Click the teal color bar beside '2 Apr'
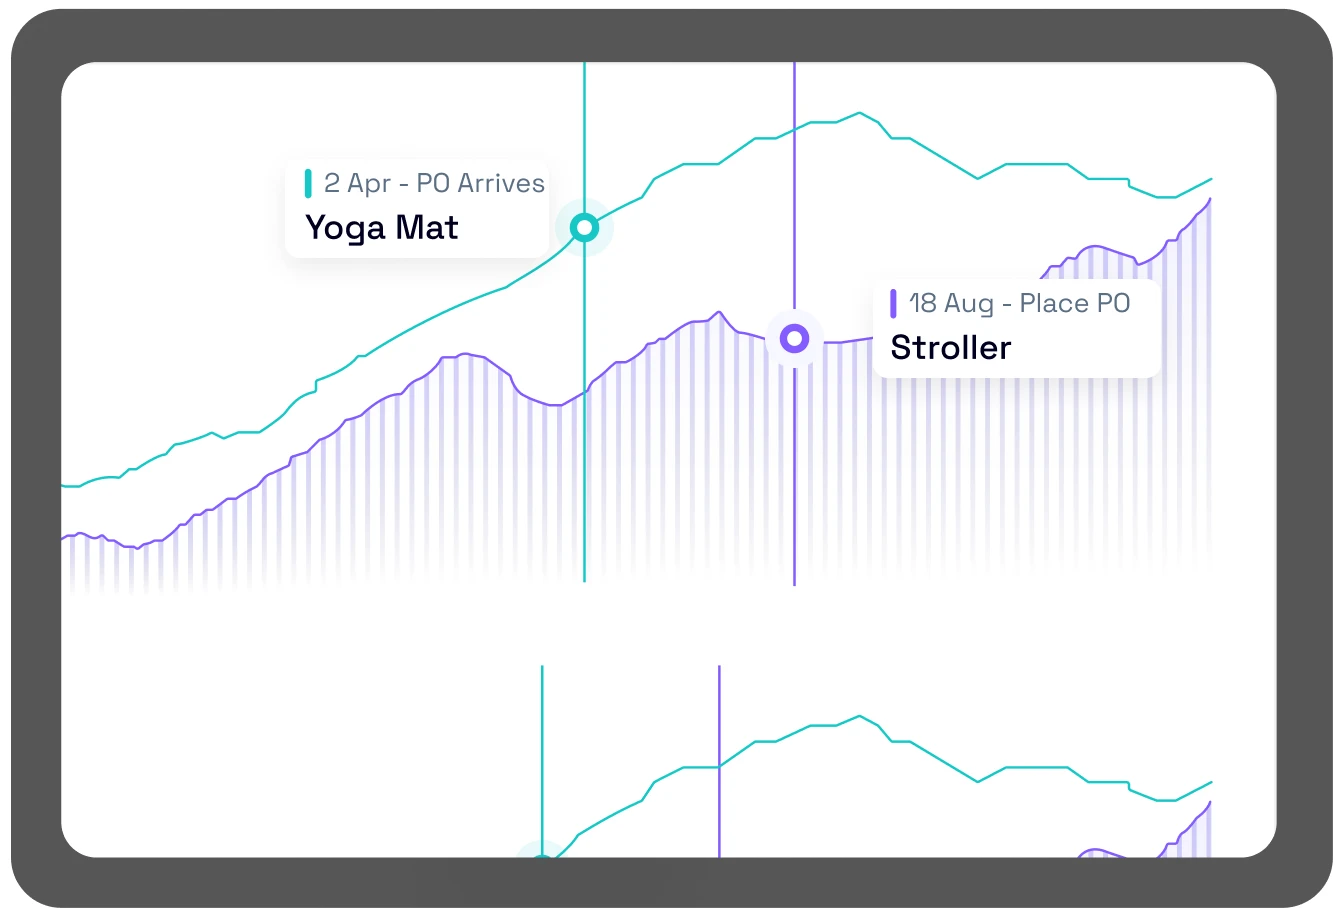The width and height of the screenshot is (1341, 917). 309,184
